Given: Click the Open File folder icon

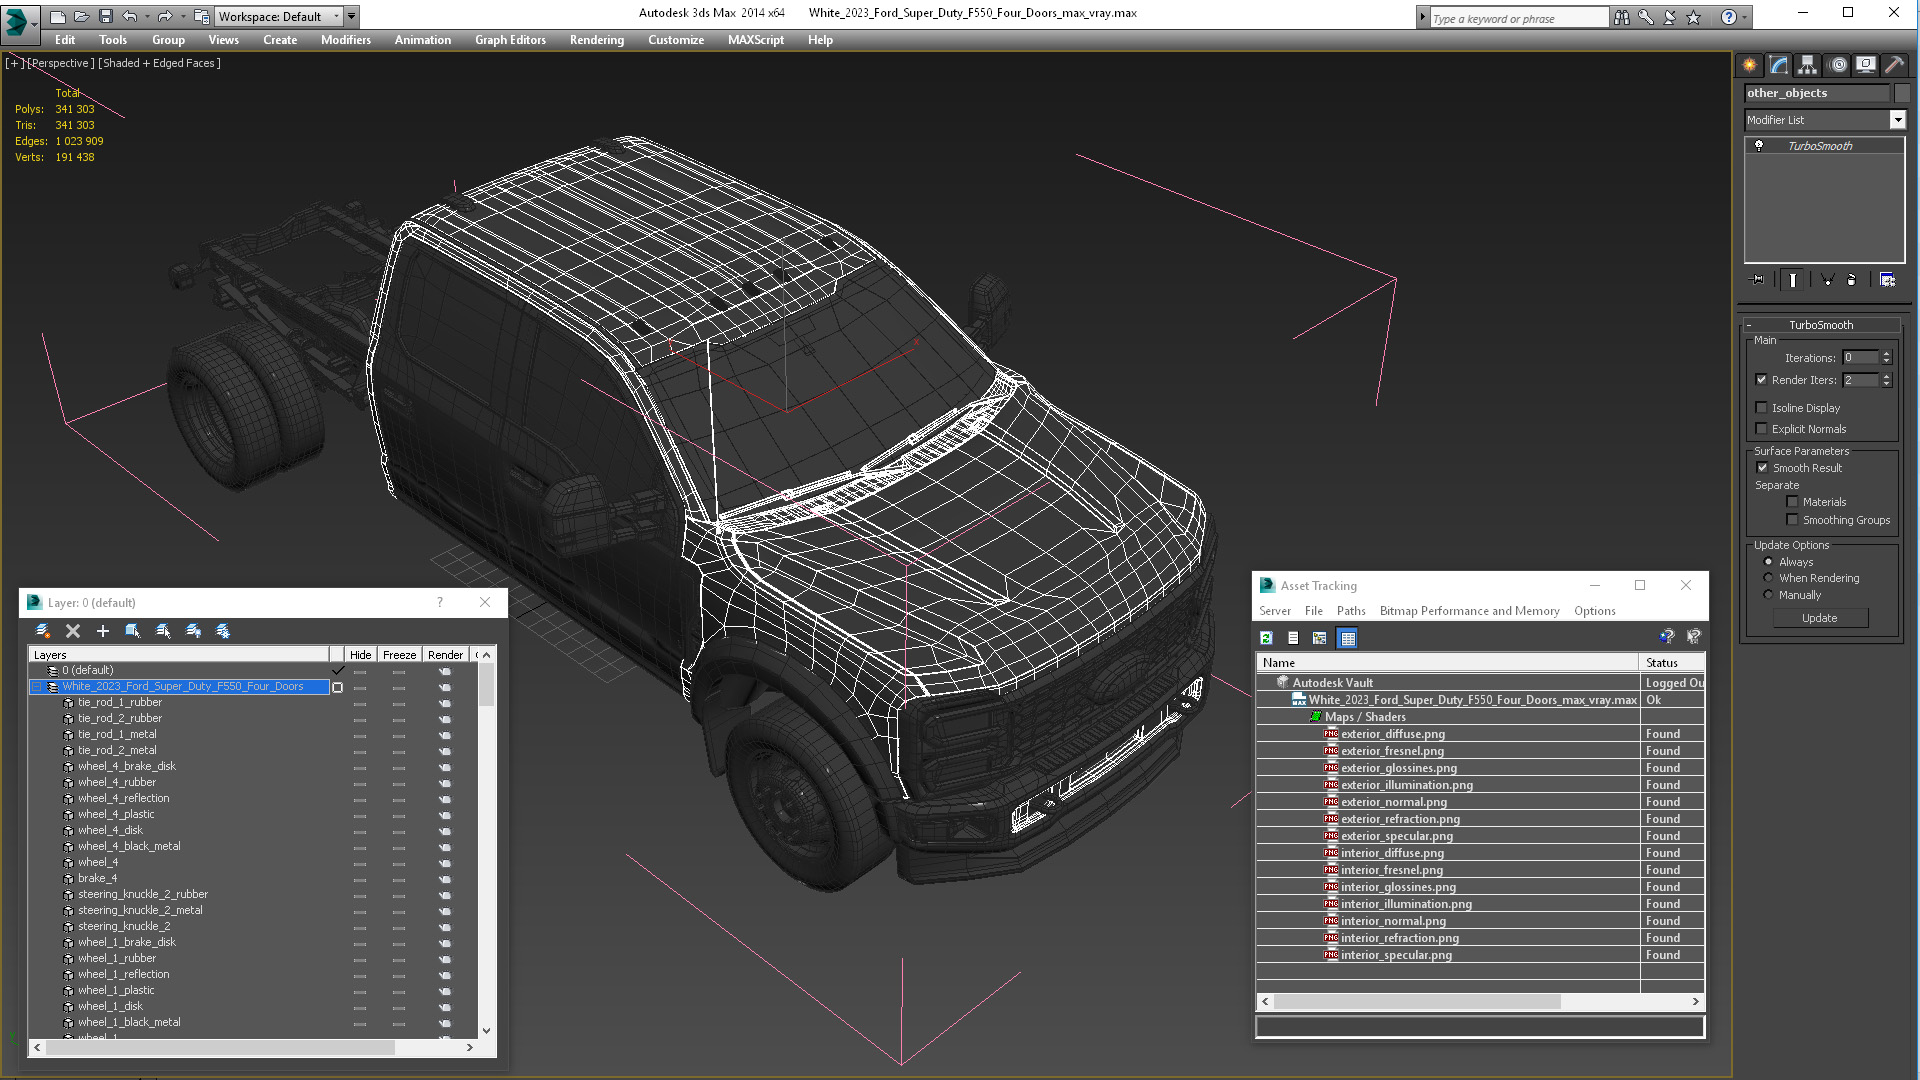Looking at the screenshot, I should point(81,16).
